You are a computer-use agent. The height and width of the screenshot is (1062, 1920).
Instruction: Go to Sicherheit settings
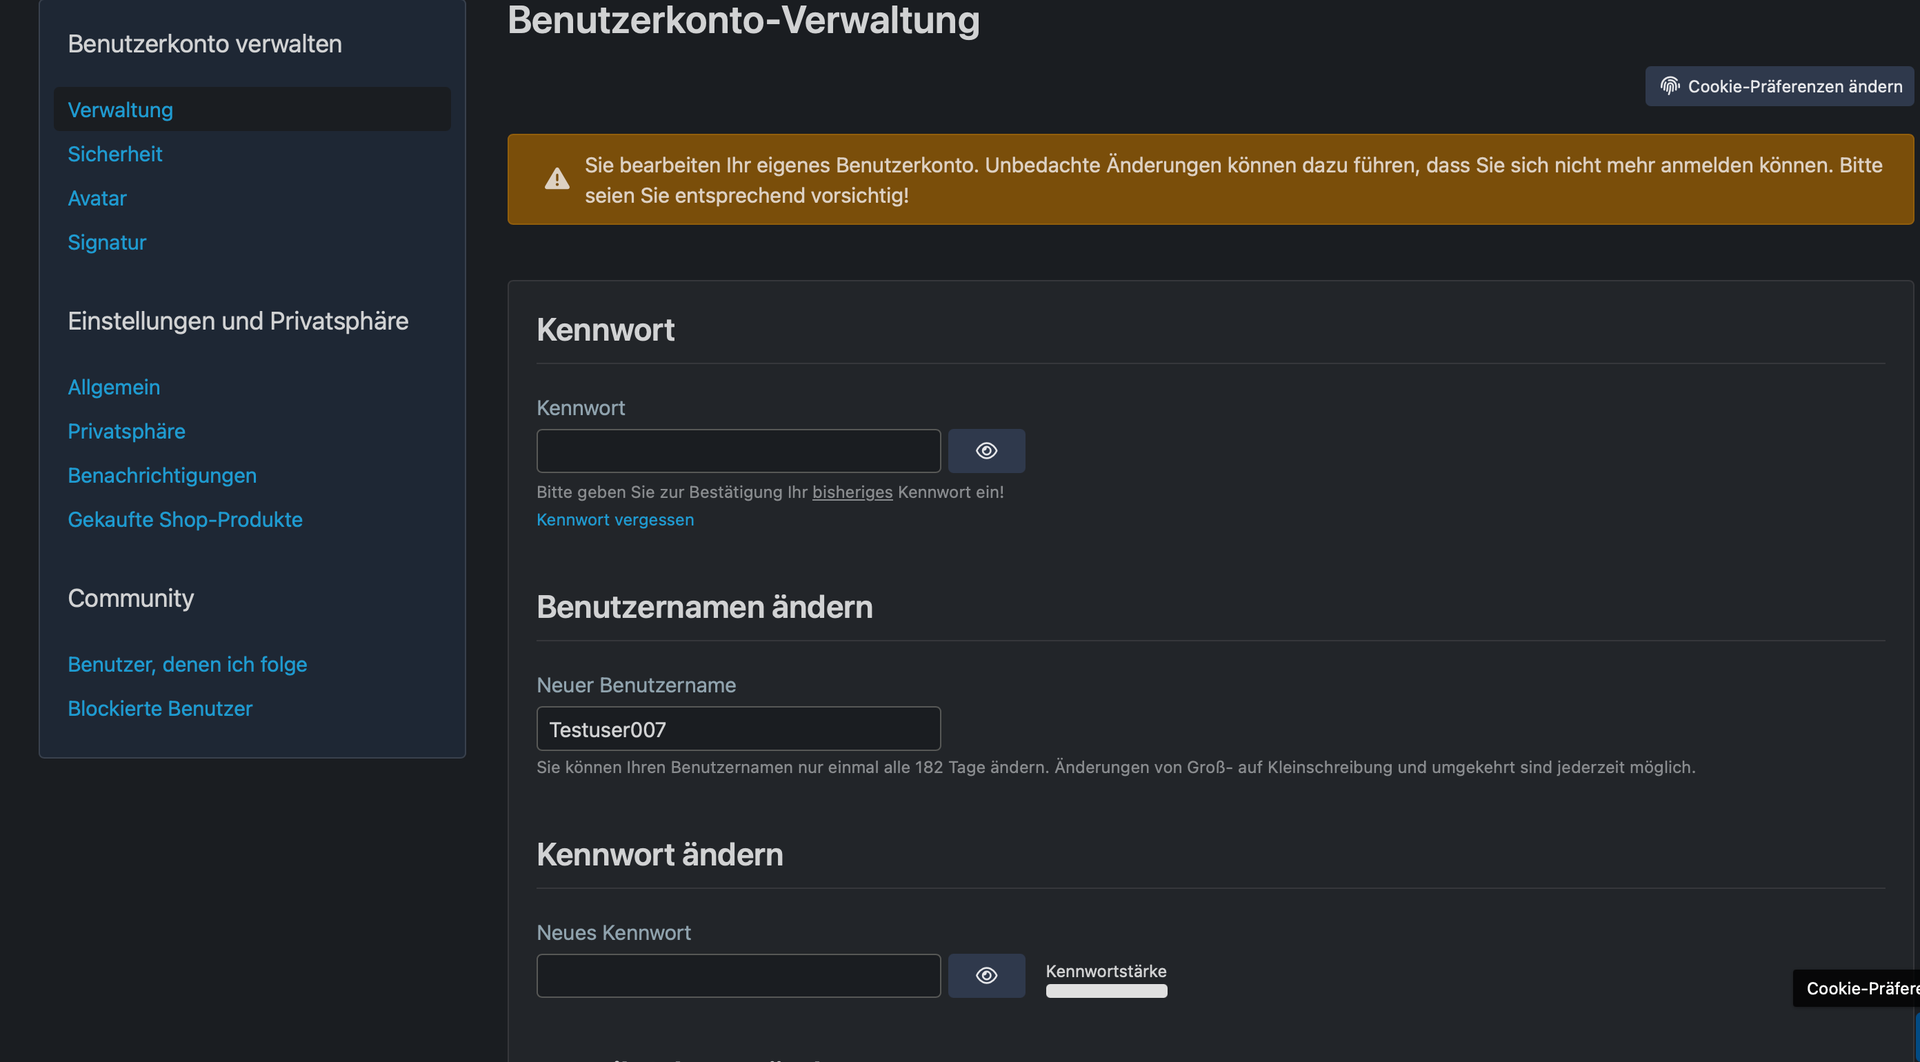tap(115, 154)
